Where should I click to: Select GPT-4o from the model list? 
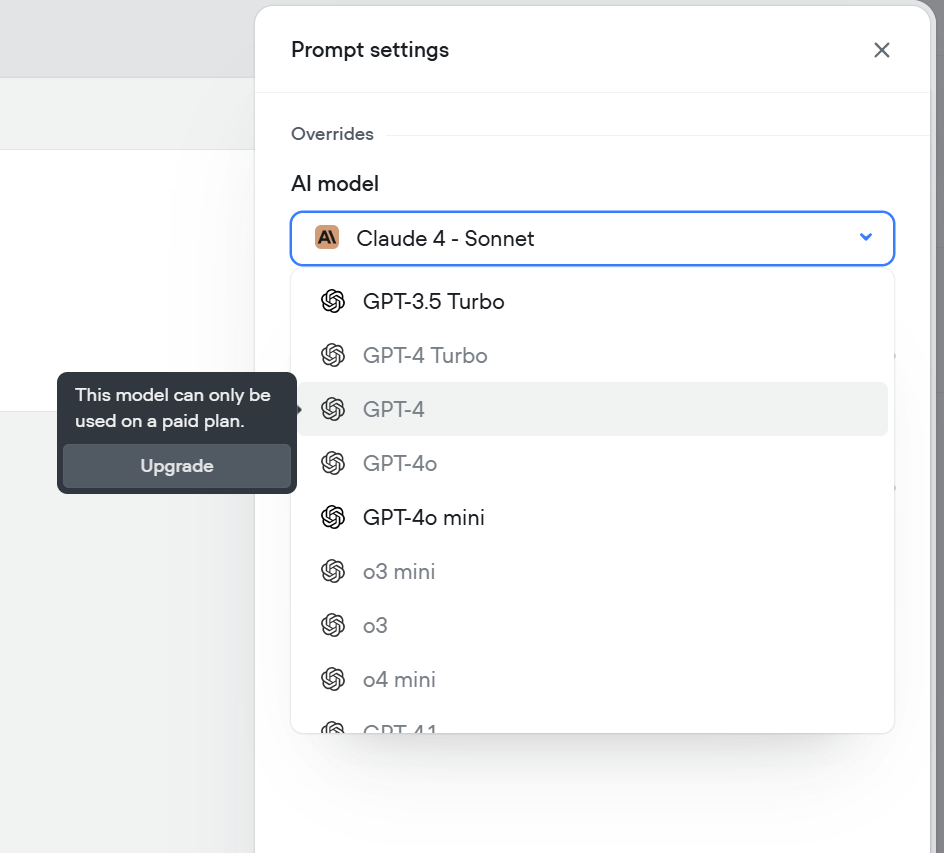592,464
